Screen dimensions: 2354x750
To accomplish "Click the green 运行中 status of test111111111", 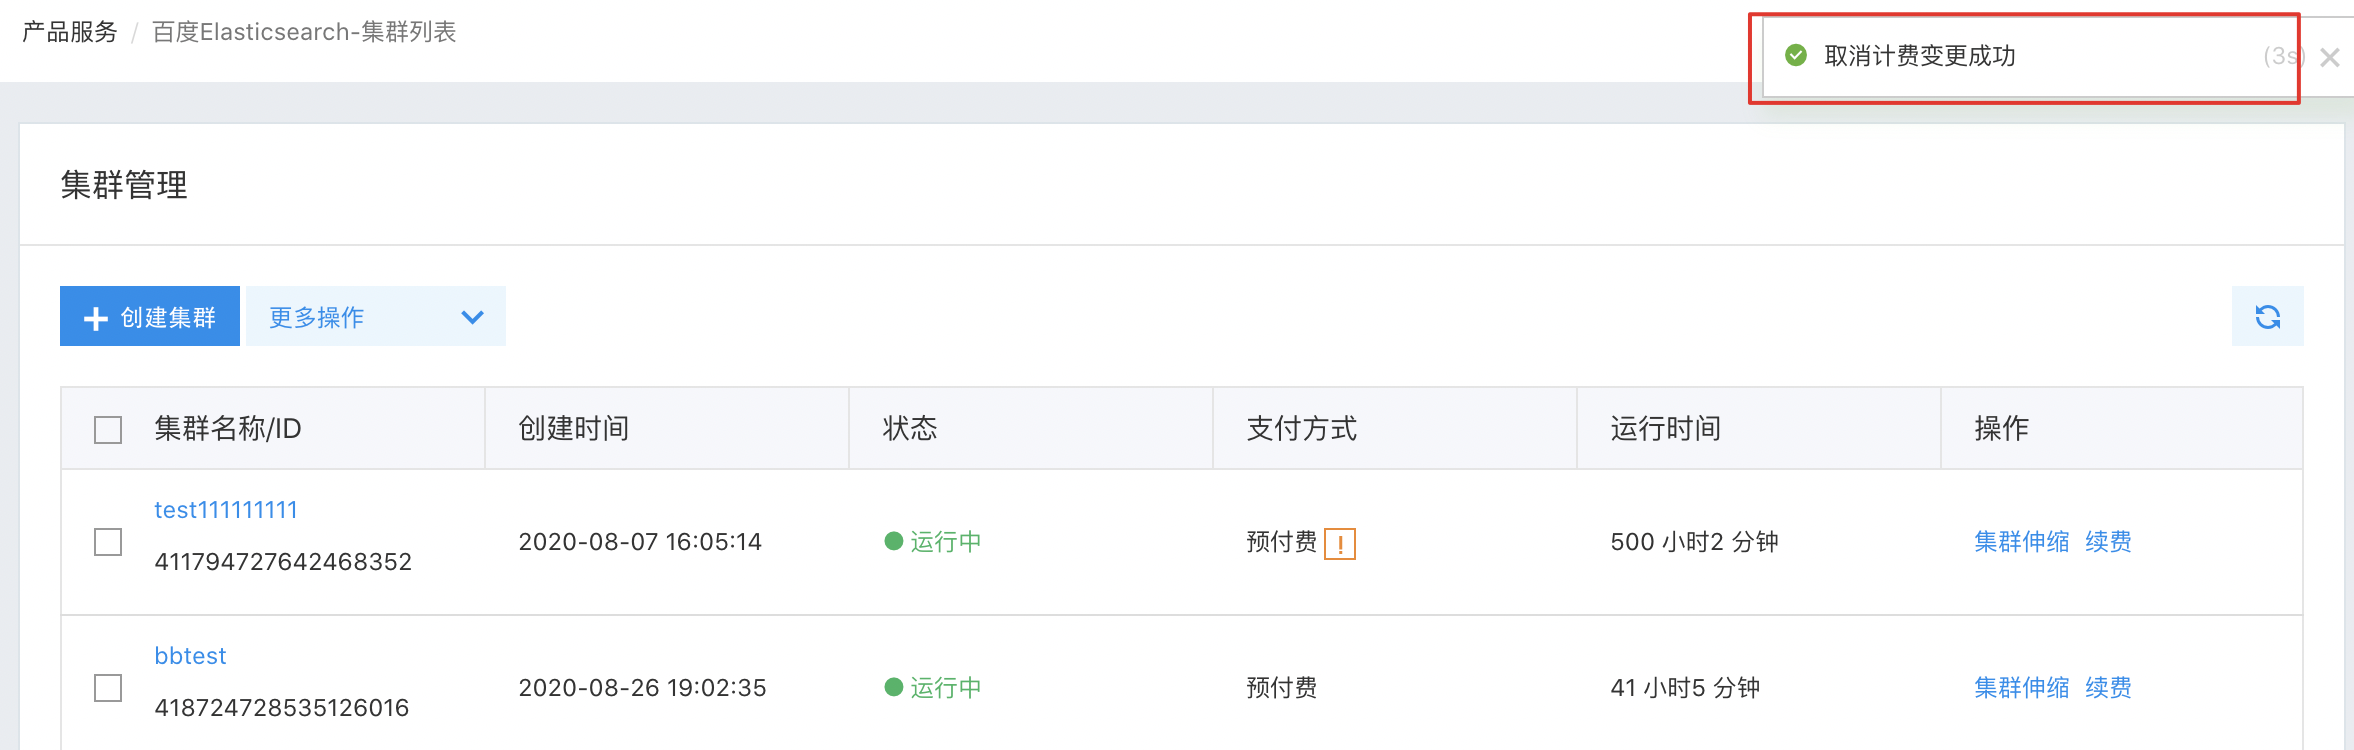I will (x=933, y=541).
